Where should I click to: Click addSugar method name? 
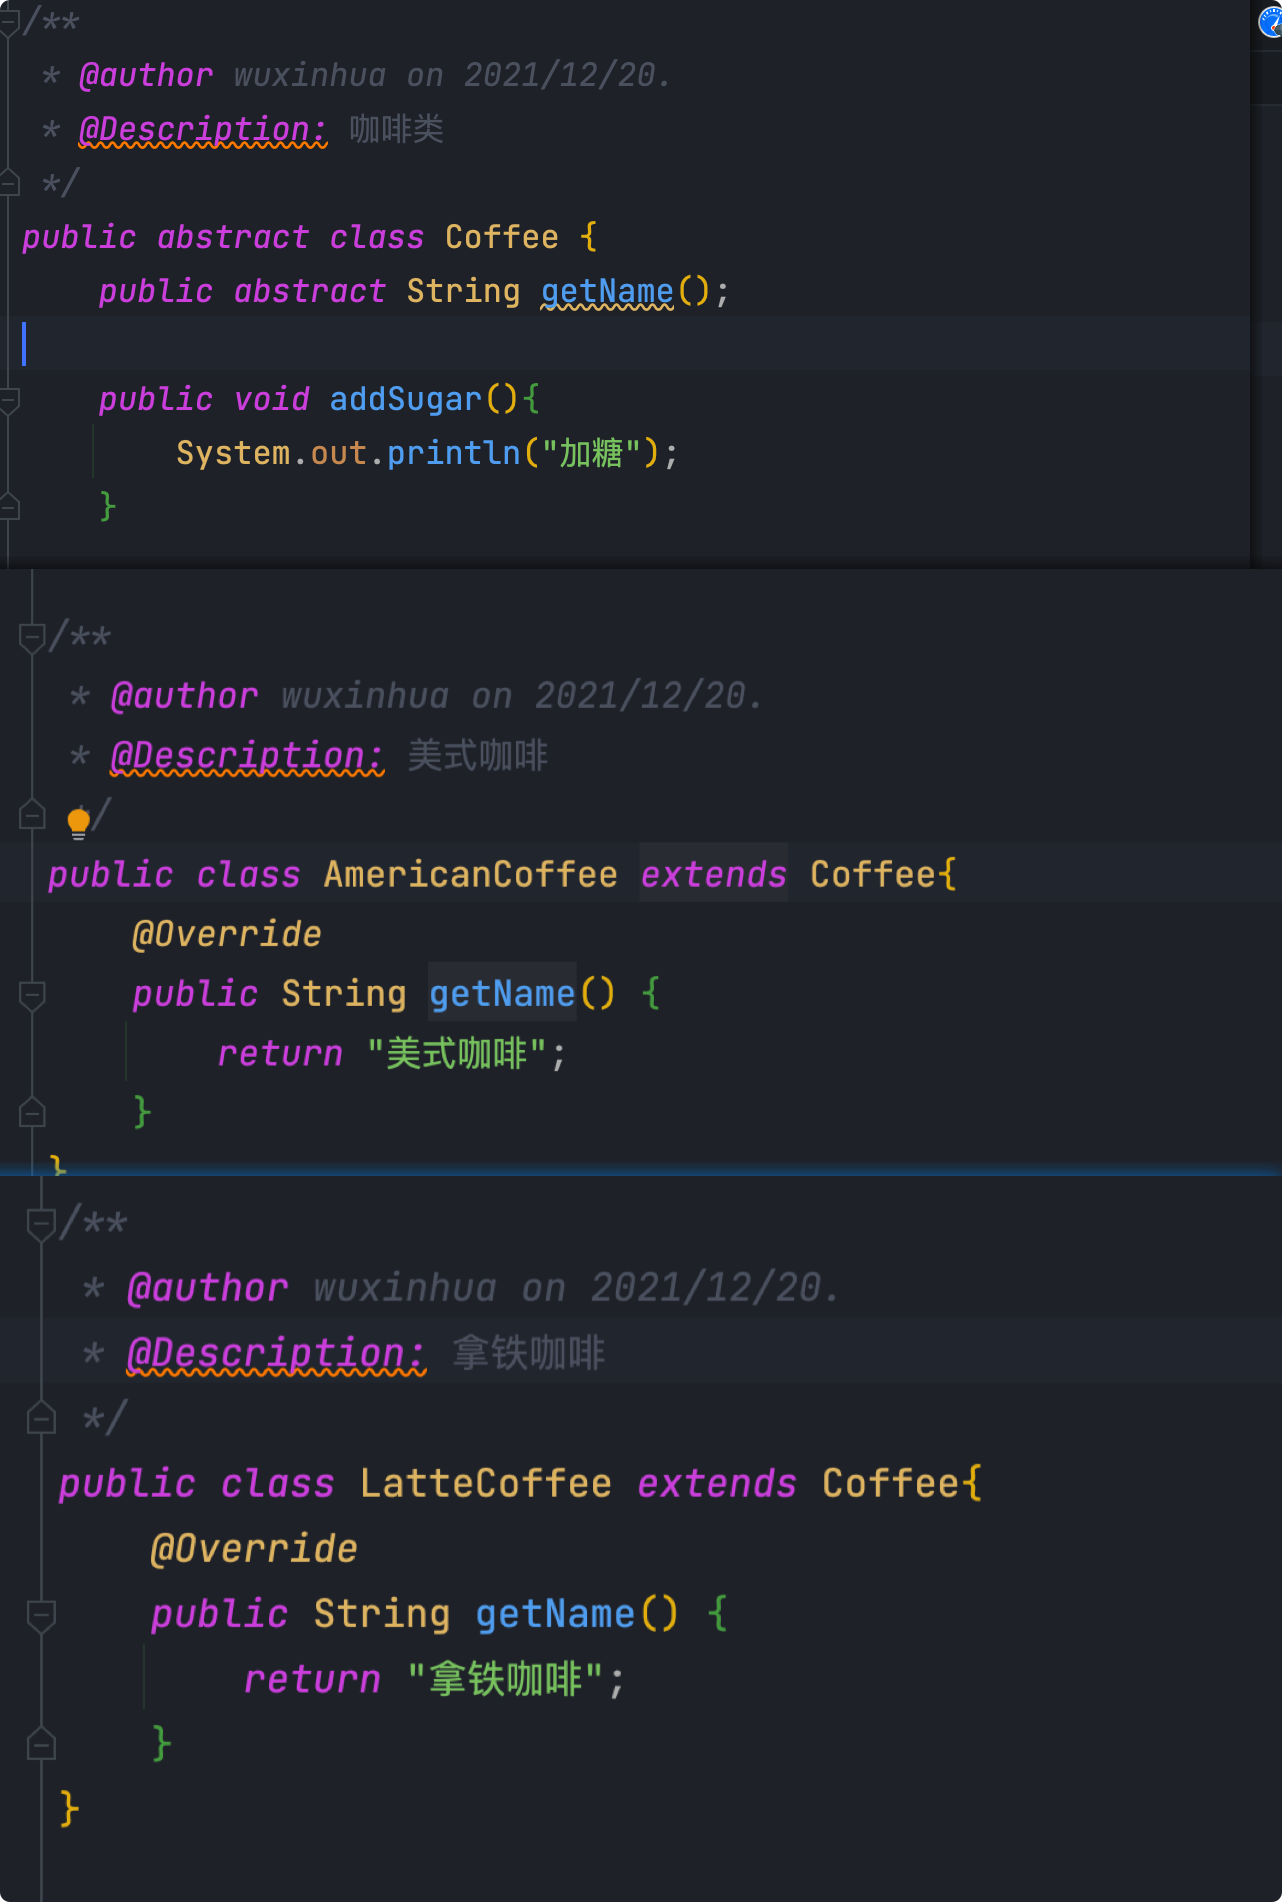(406, 399)
